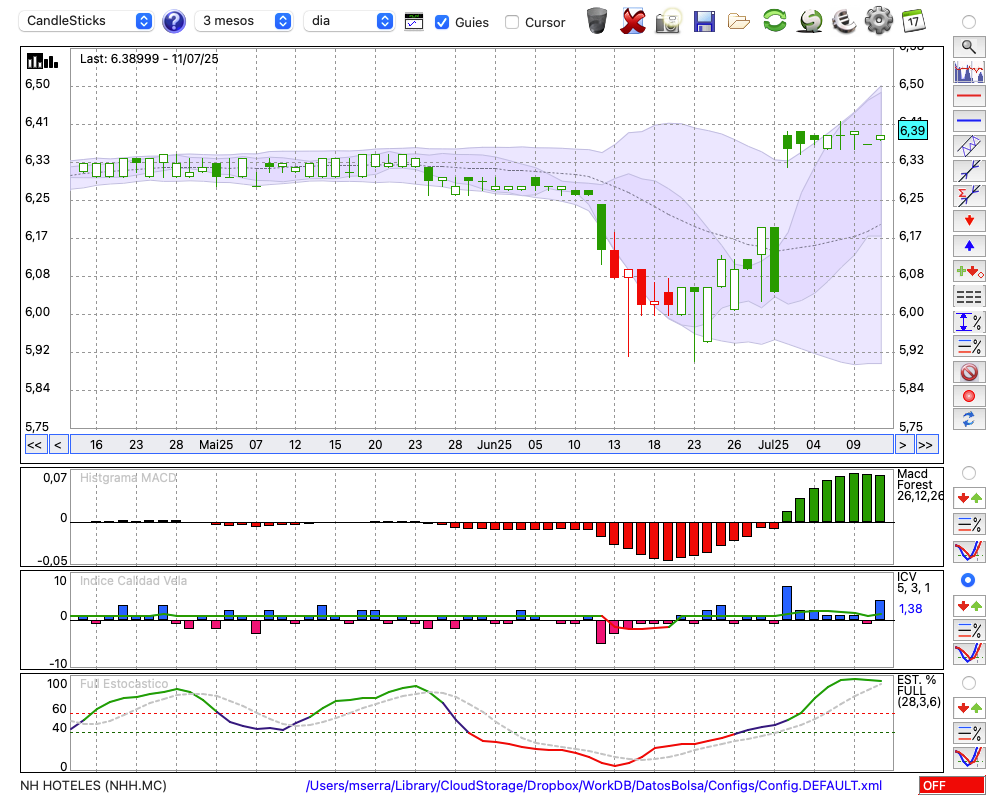
Task: Click the ICV 5, 3, 1 parameters label
Action: (x=913, y=582)
